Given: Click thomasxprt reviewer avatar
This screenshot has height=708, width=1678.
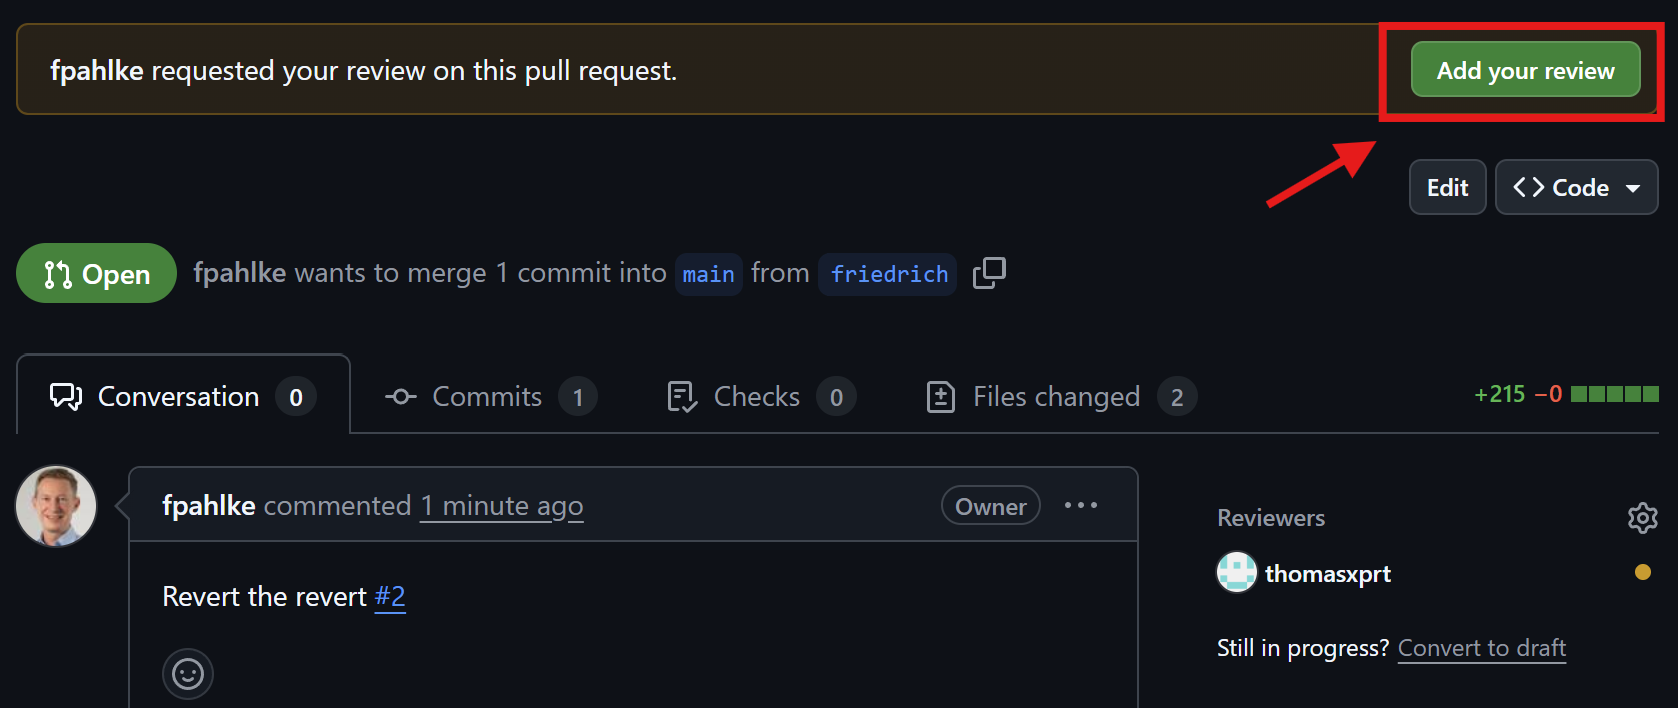Looking at the screenshot, I should point(1237,573).
